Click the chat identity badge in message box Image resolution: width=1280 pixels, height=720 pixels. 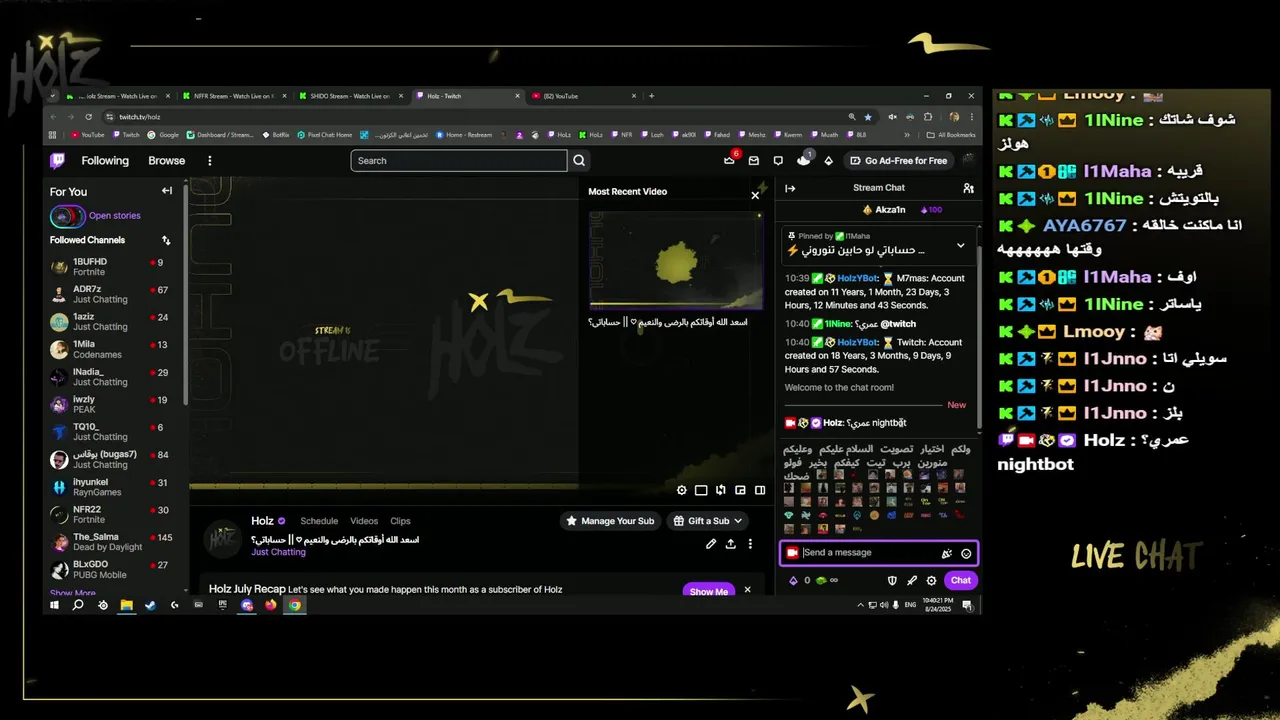(x=792, y=553)
